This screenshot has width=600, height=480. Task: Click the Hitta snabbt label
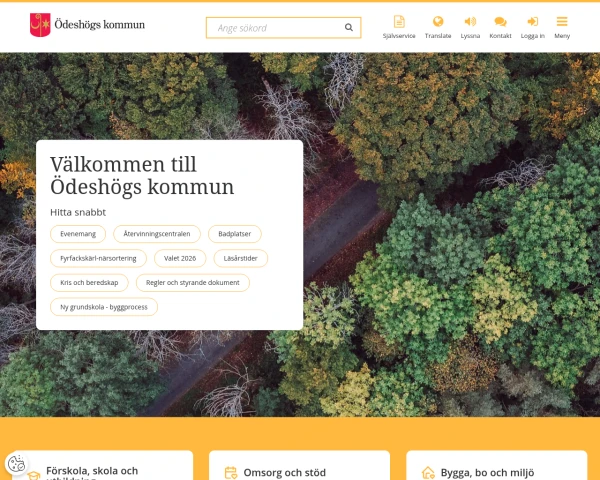click(x=78, y=212)
